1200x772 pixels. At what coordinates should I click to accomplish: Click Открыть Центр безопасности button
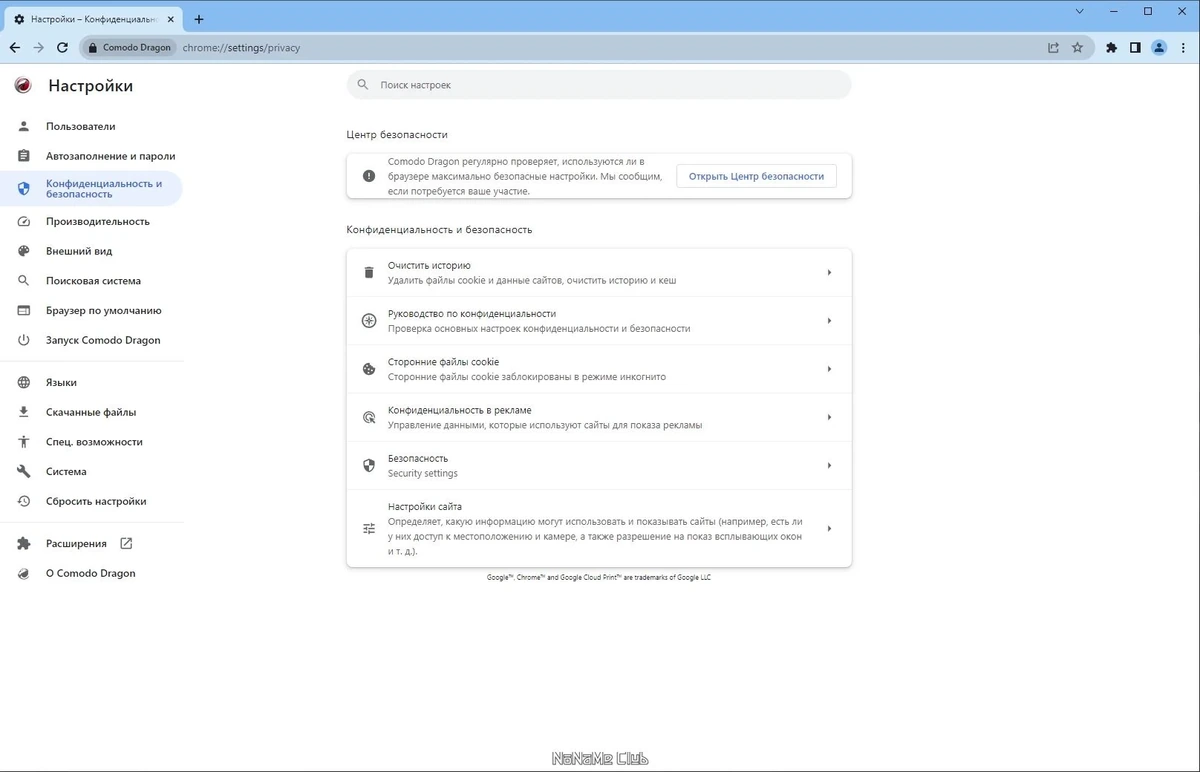click(x=756, y=176)
